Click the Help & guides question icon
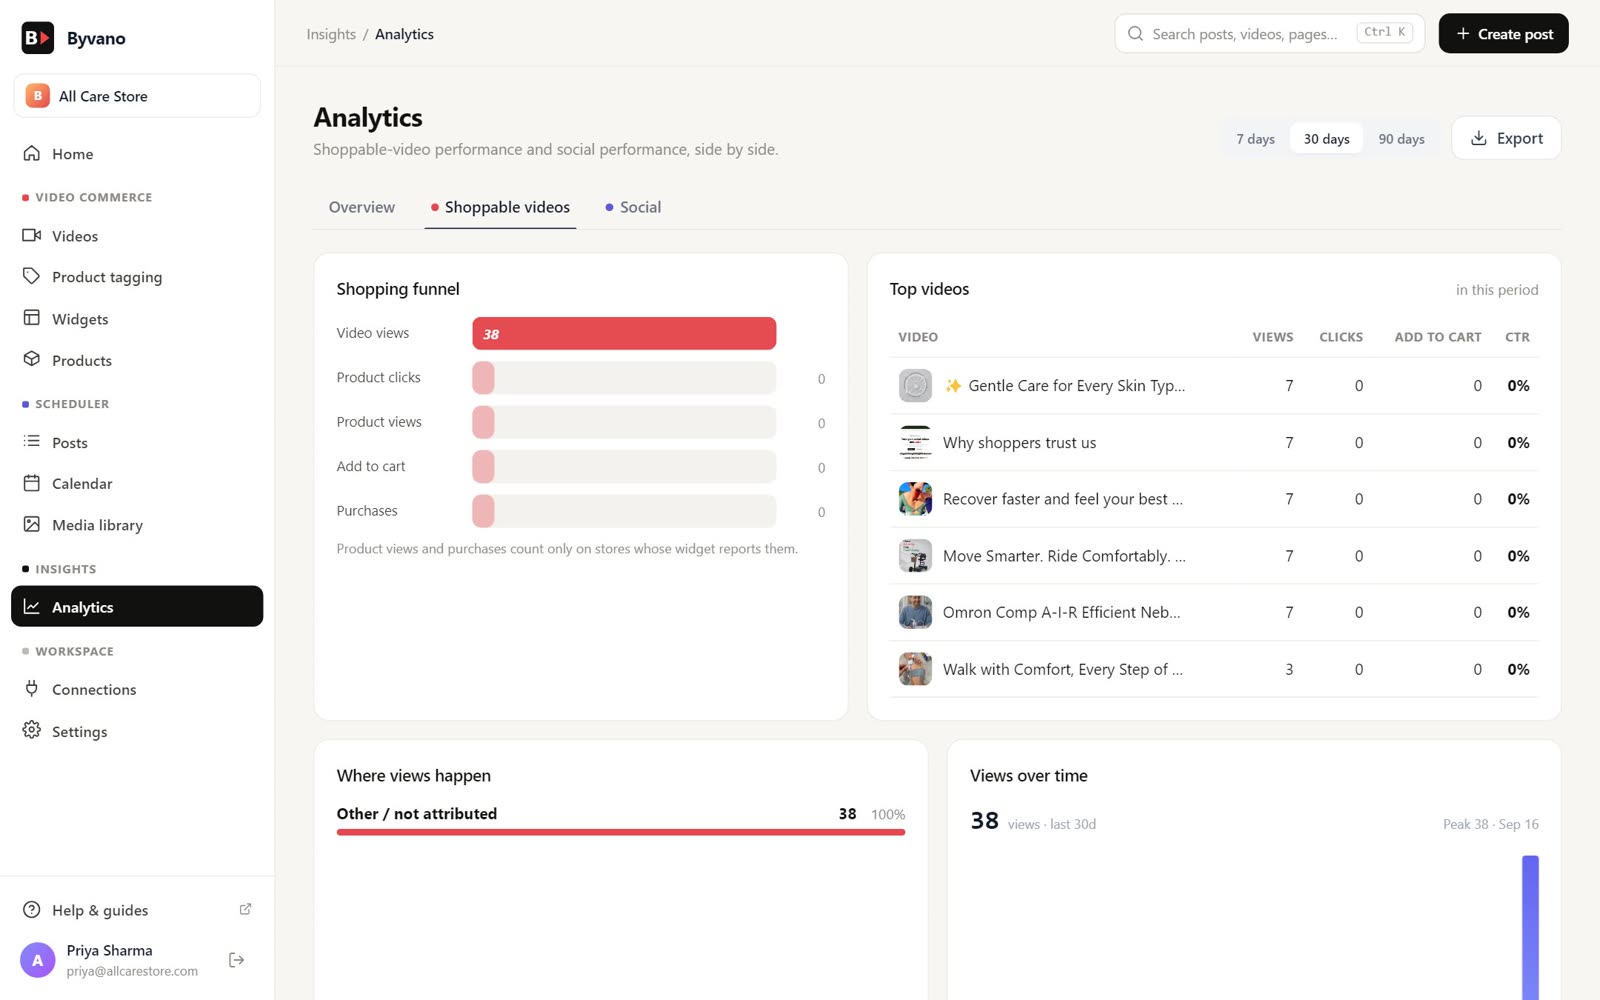Viewport: 1600px width, 1000px height. pyautogui.click(x=32, y=910)
